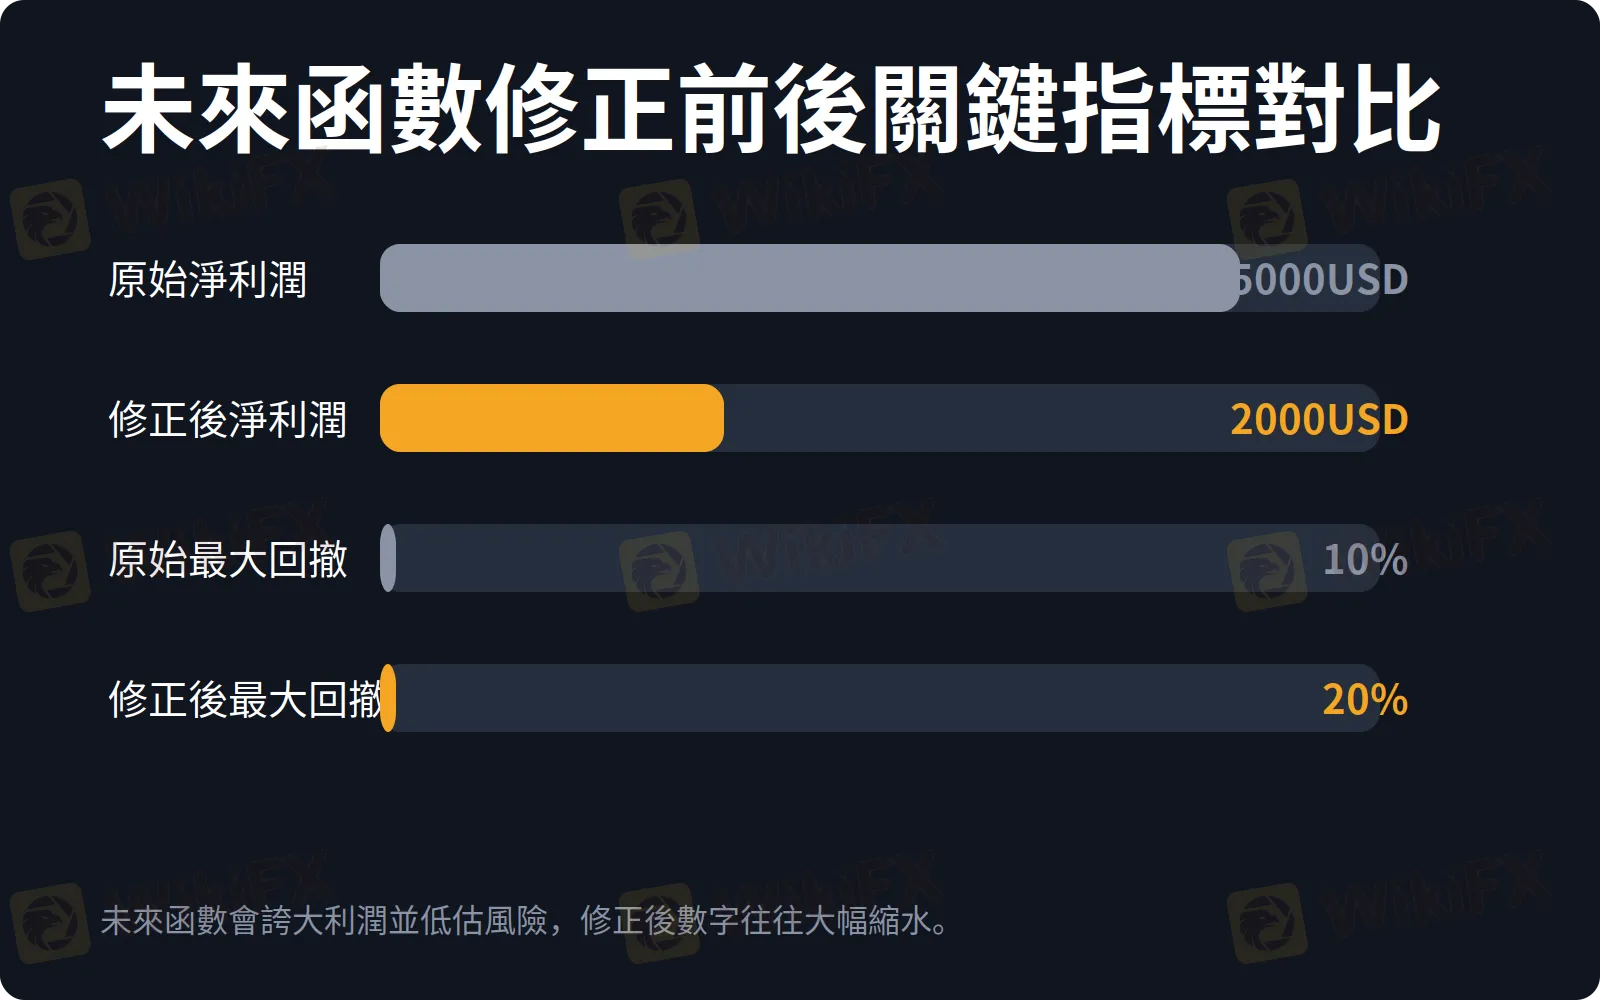Click the 5000USD value label
The width and height of the screenshot is (1600, 1000).
[1324, 280]
